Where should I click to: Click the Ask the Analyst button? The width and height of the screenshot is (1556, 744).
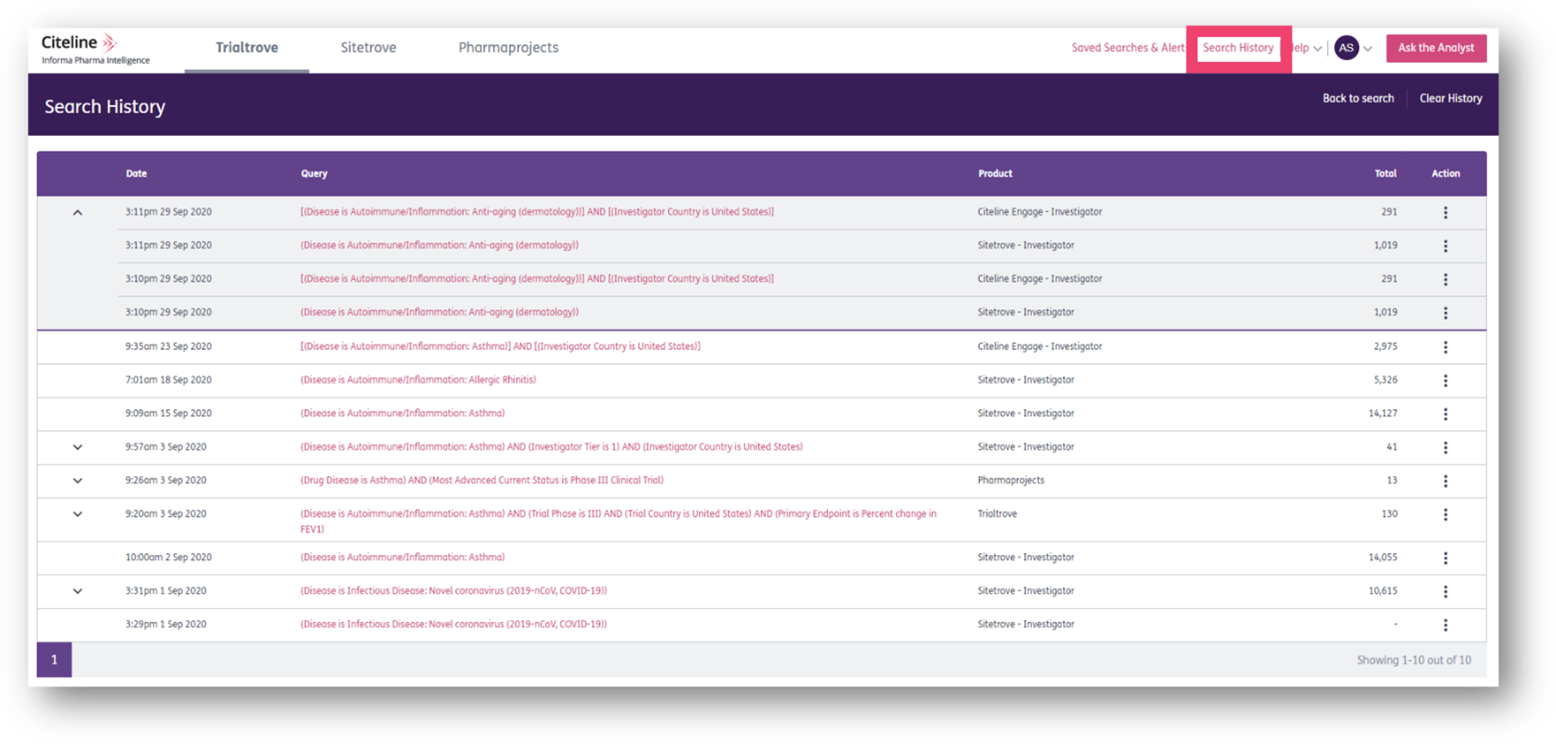1436,47
